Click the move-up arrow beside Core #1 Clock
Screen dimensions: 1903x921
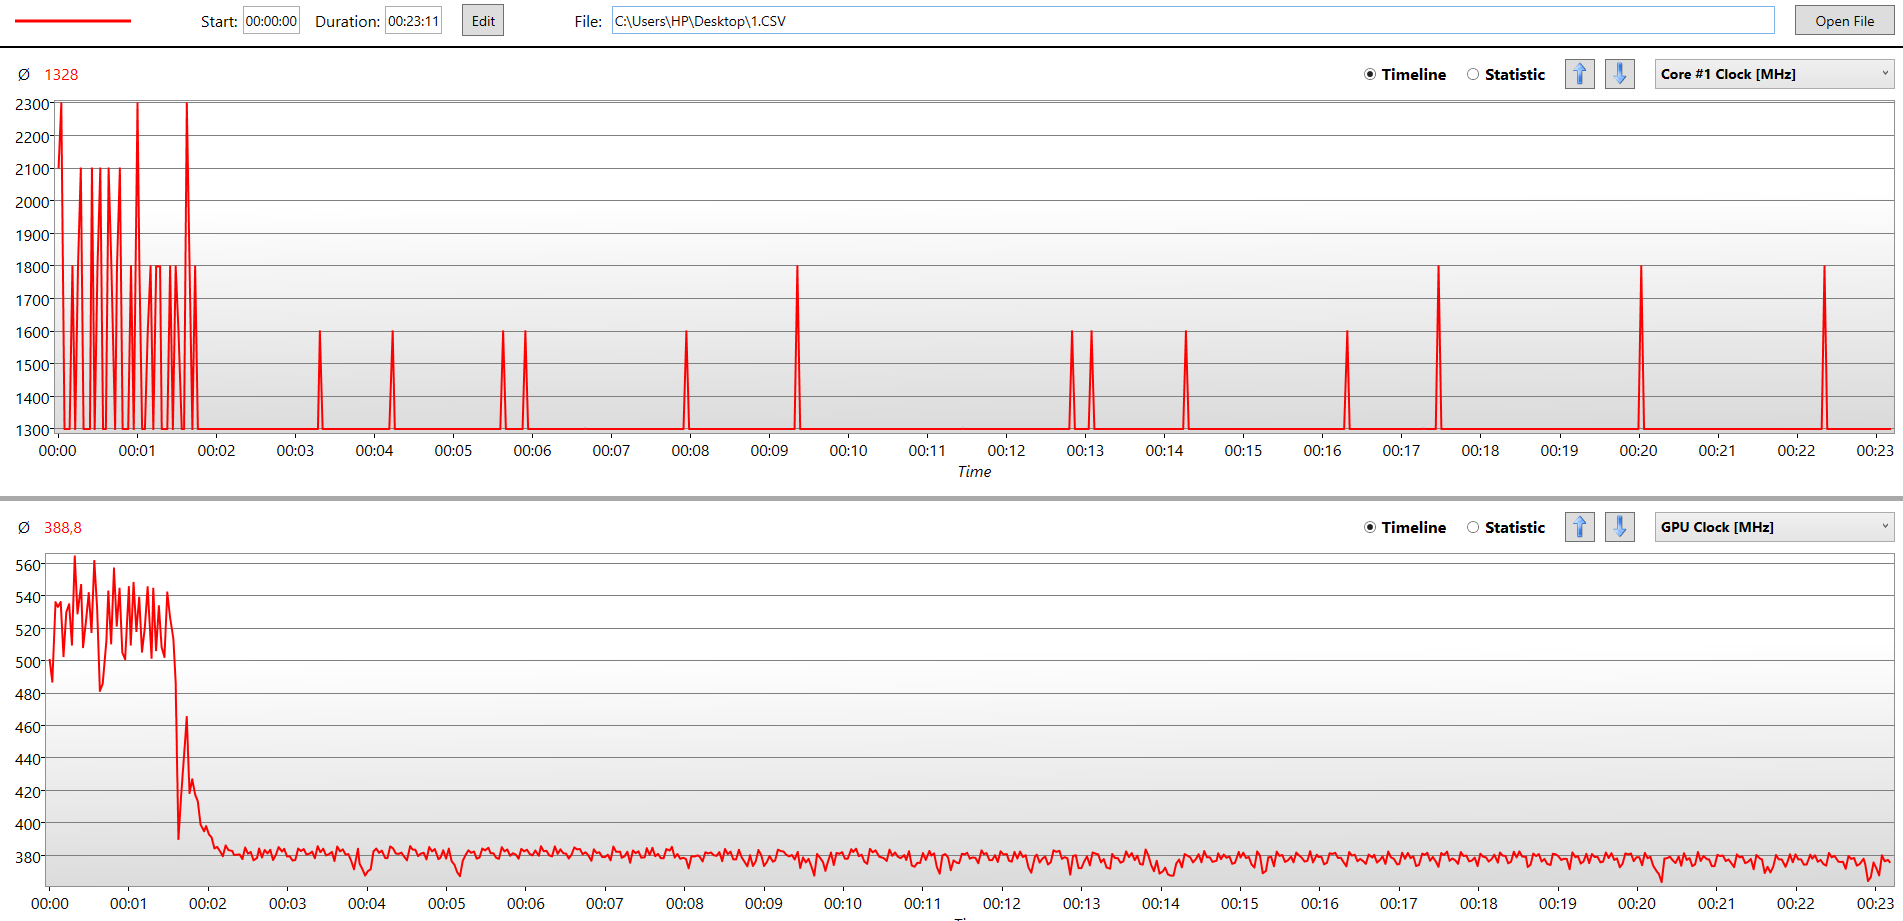(x=1580, y=74)
